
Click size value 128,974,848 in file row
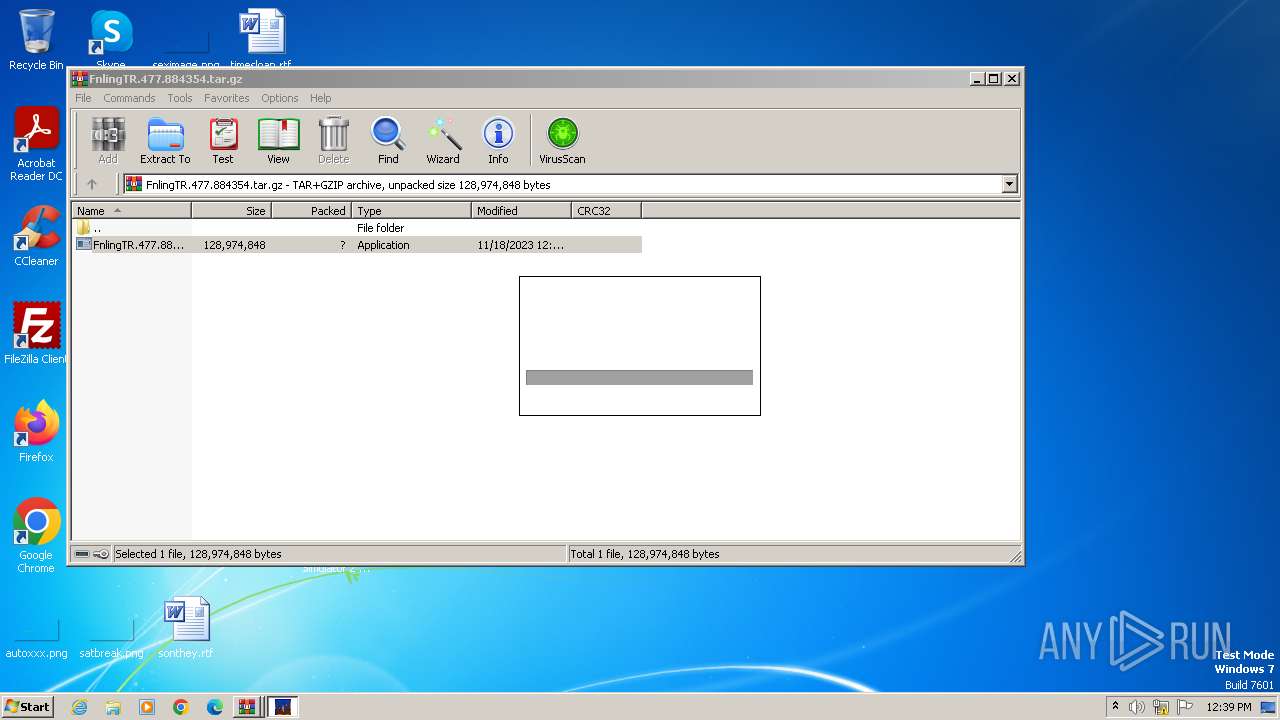click(x=234, y=245)
